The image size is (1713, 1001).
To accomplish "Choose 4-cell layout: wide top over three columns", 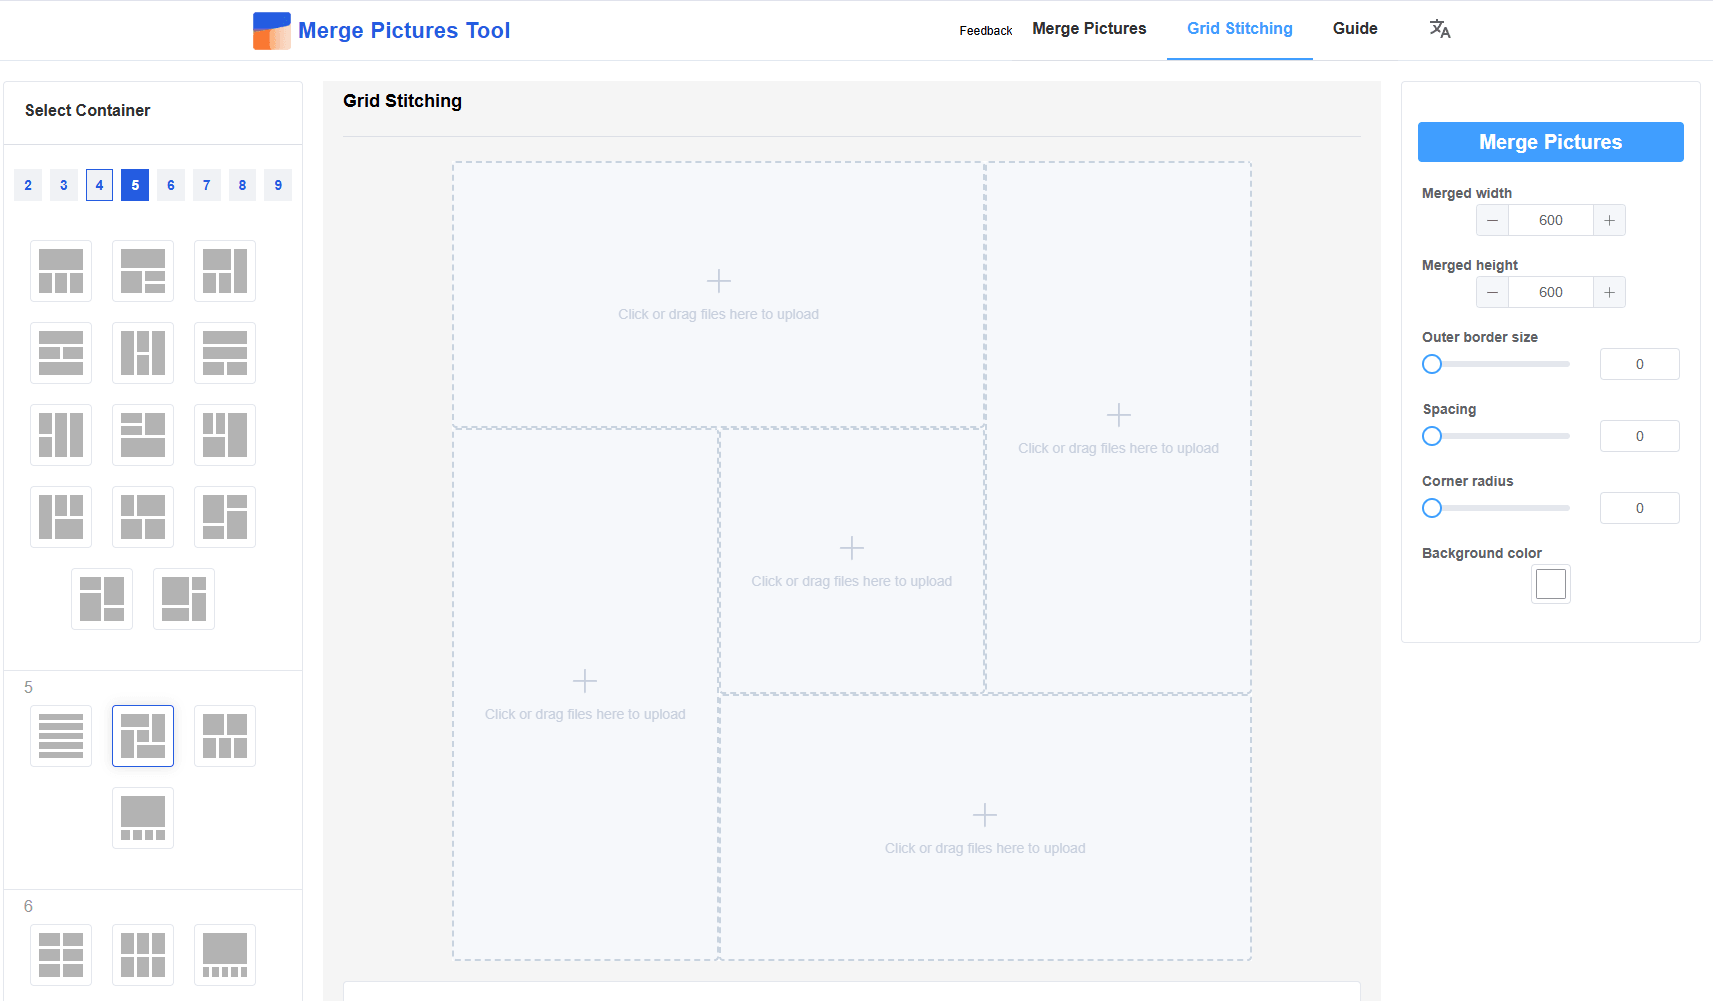I will click(61, 271).
